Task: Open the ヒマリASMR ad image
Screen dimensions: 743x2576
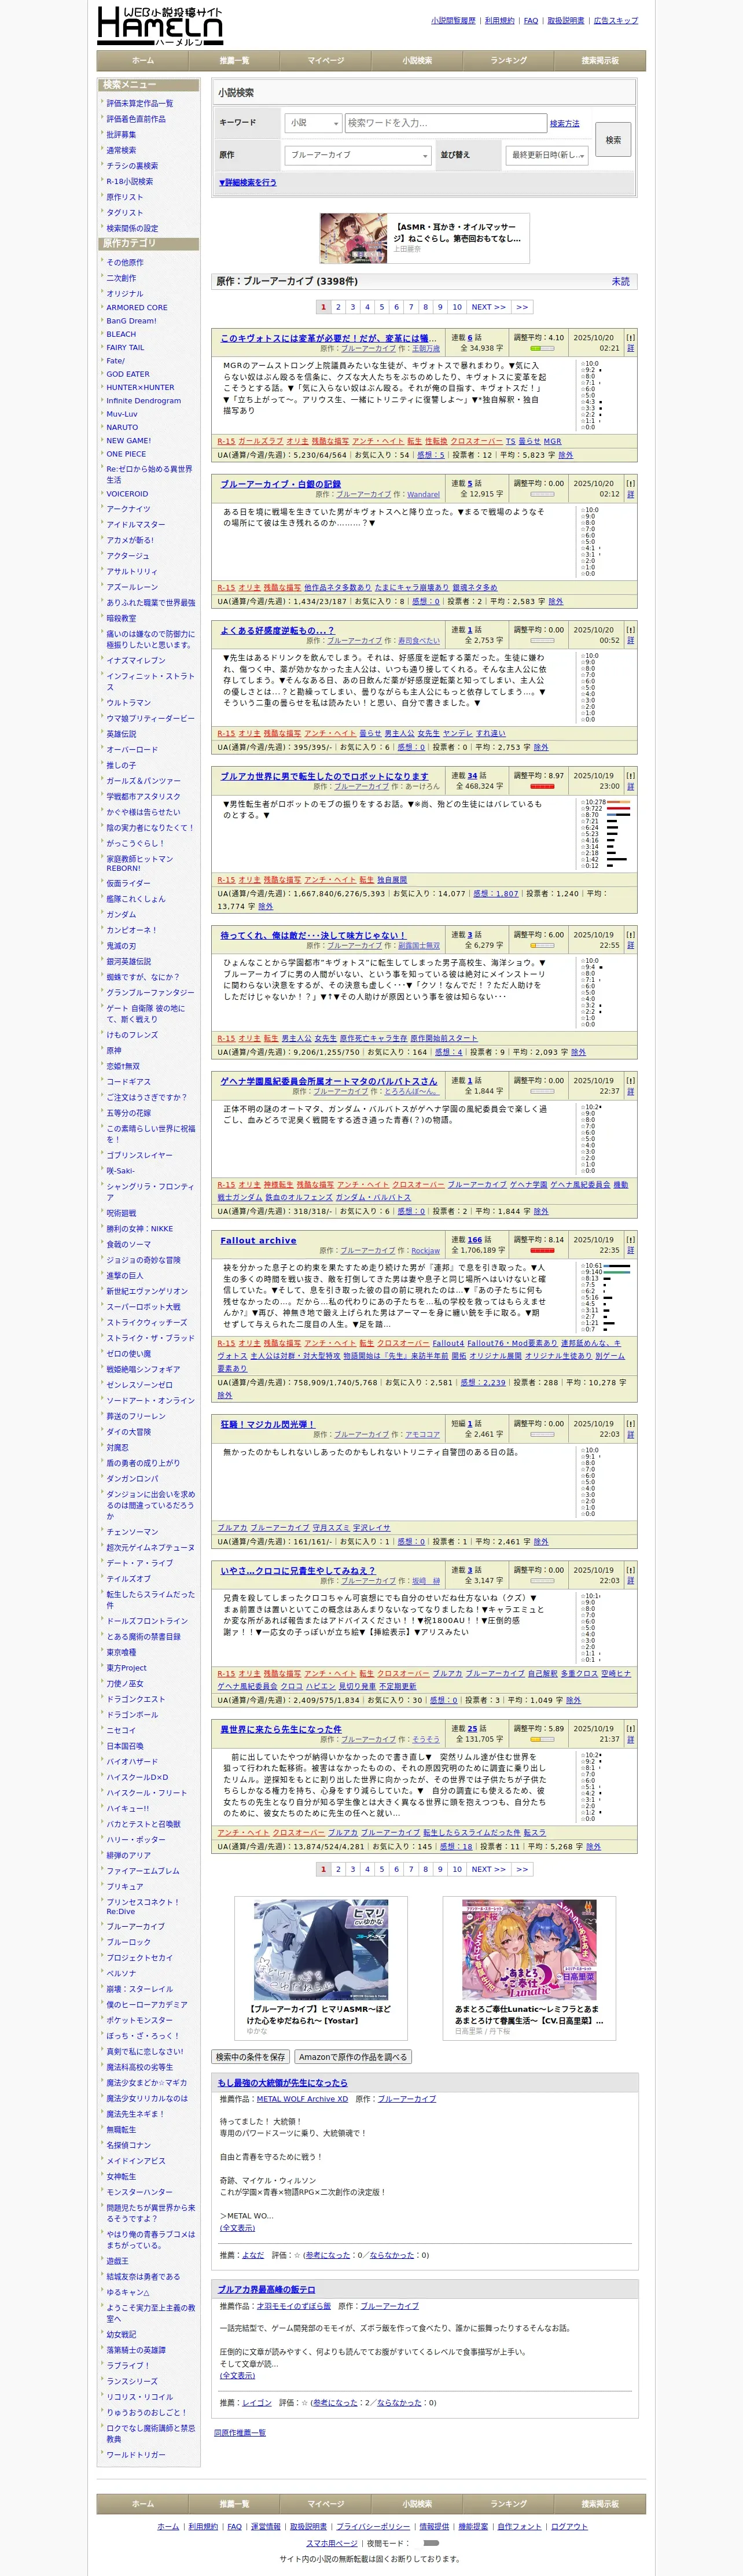Action: point(321,1951)
